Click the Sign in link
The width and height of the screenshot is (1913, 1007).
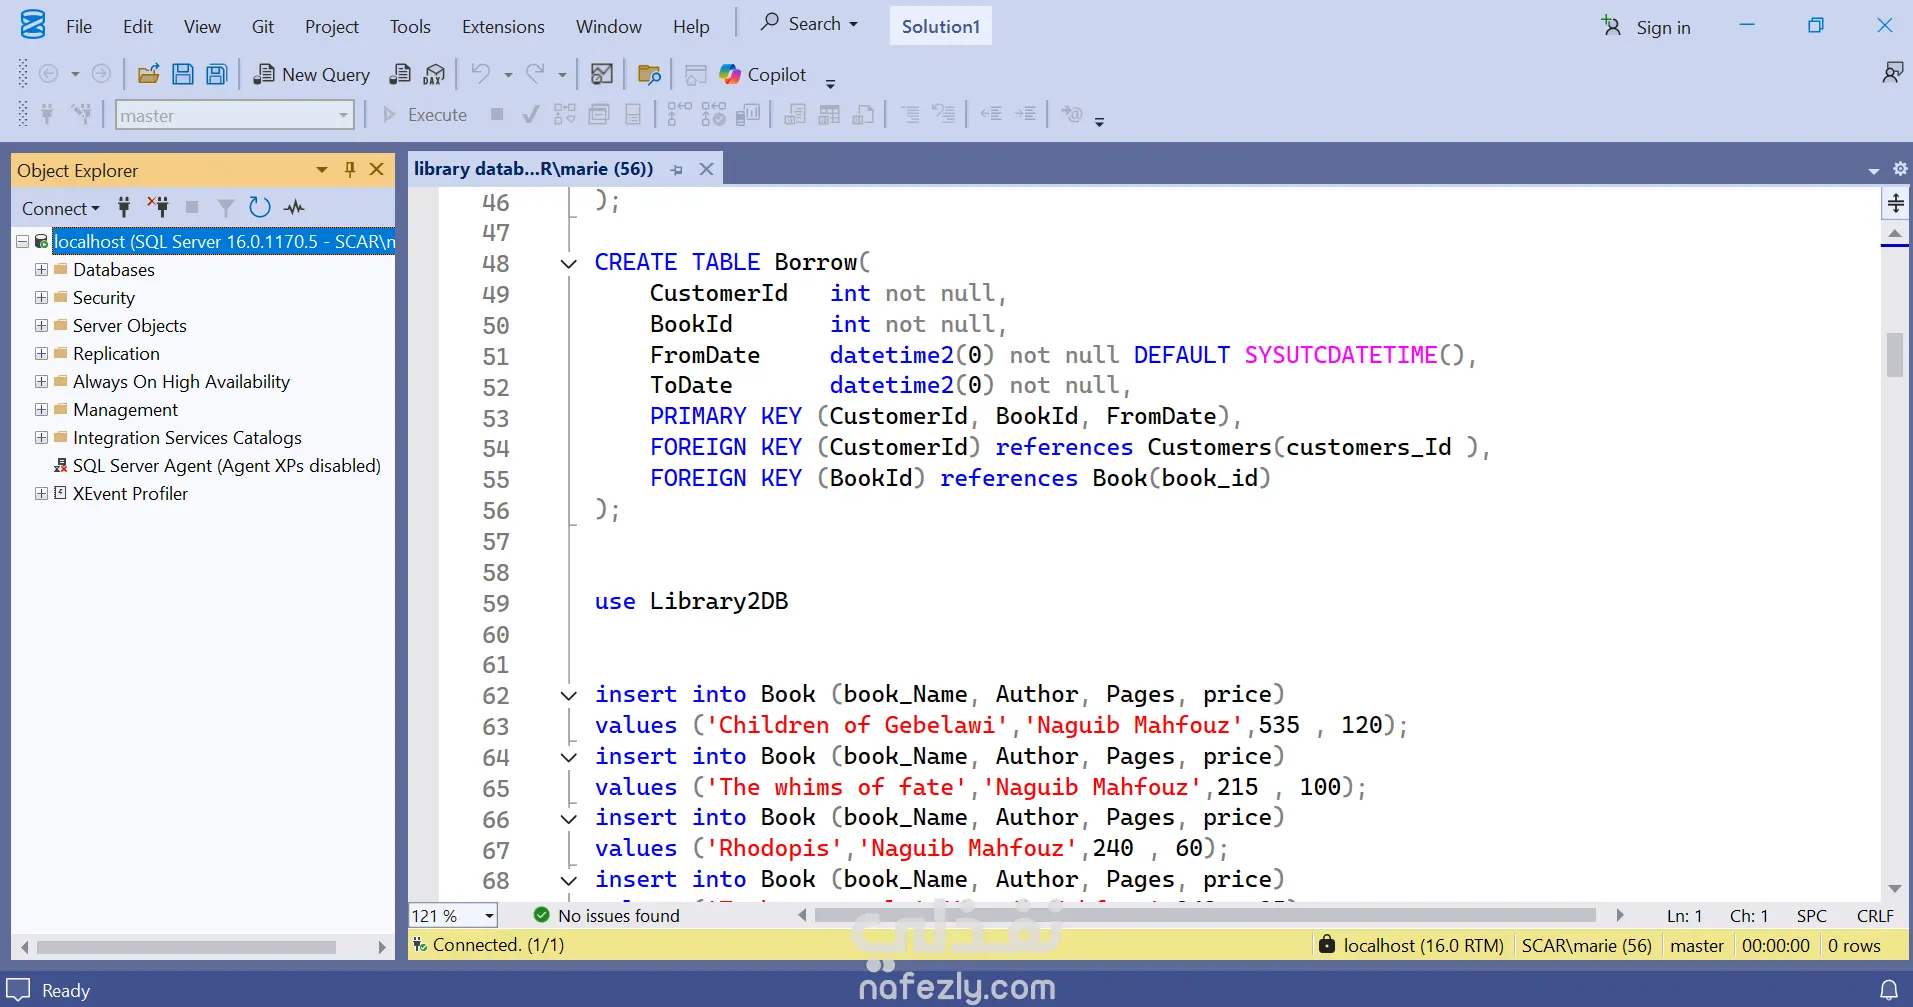click(1662, 28)
